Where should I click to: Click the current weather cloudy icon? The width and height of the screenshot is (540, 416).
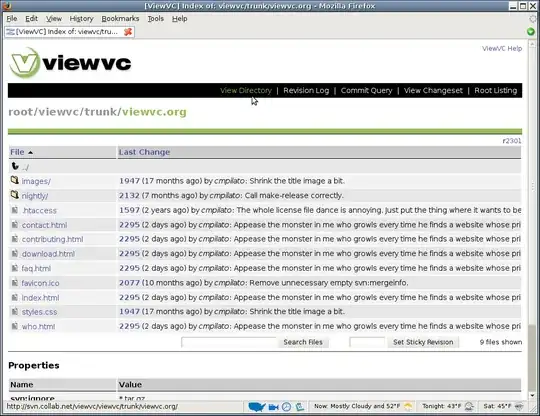(x=408, y=406)
